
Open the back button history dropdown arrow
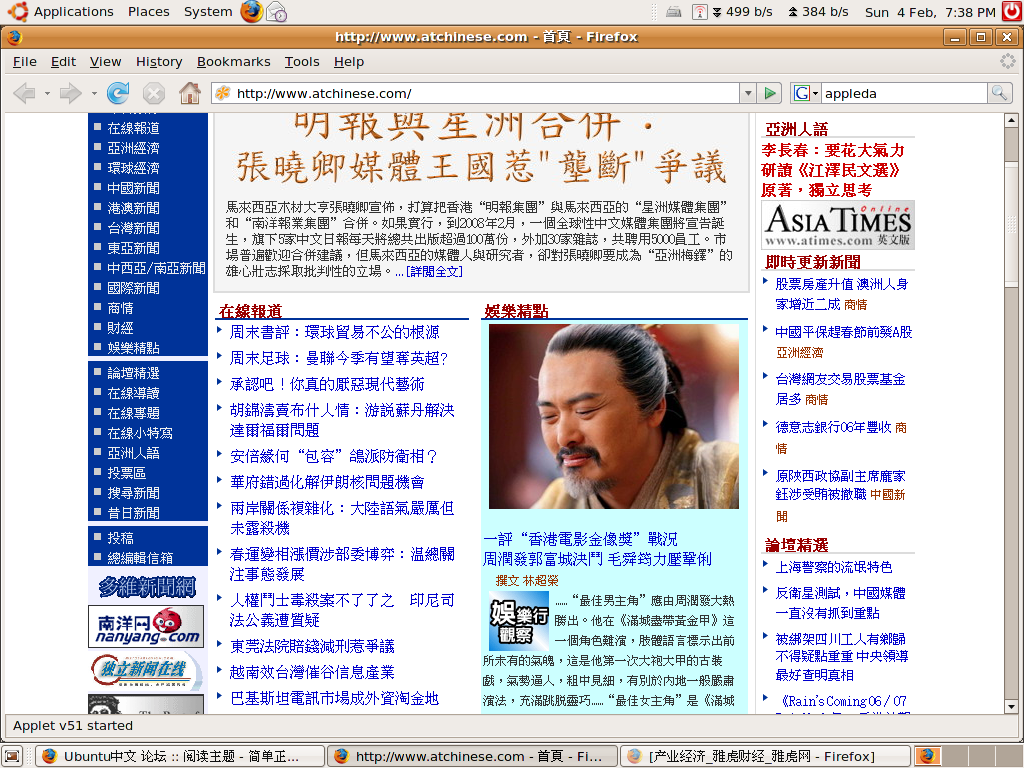coord(47,93)
